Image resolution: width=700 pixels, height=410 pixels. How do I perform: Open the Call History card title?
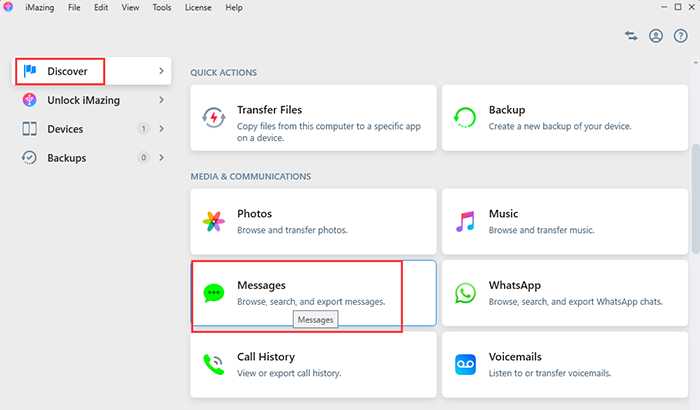click(266, 357)
